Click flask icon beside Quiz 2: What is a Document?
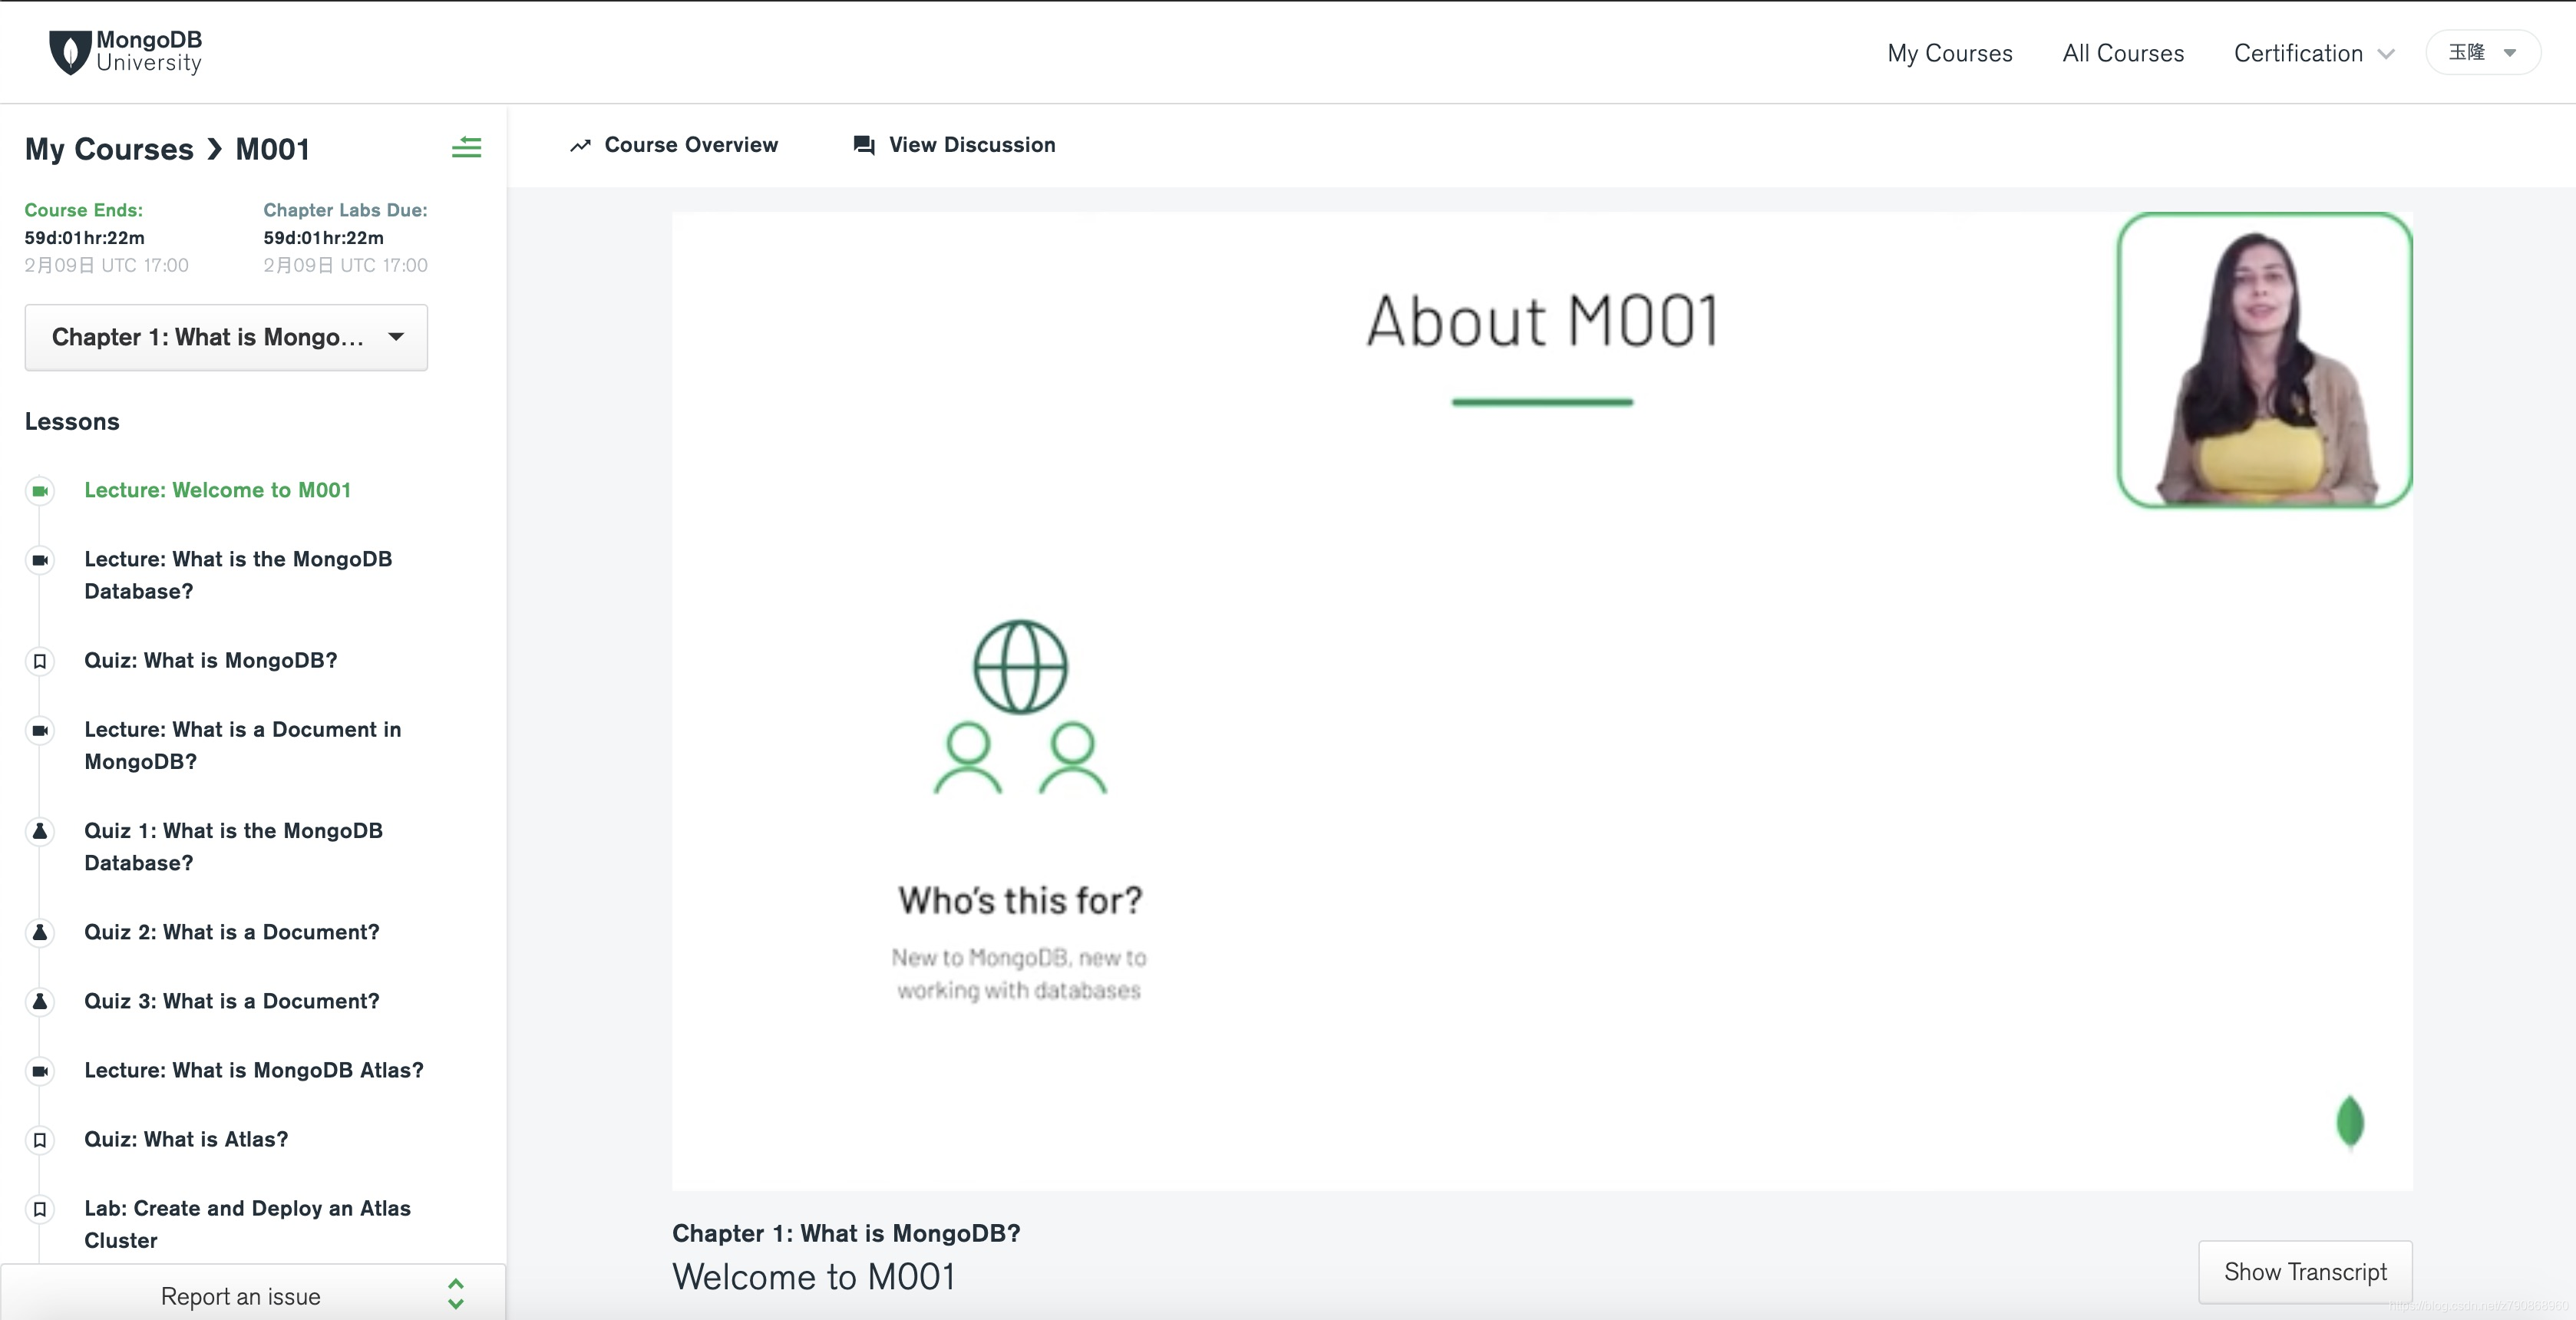The width and height of the screenshot is (2576, 1320). (40, 932)
